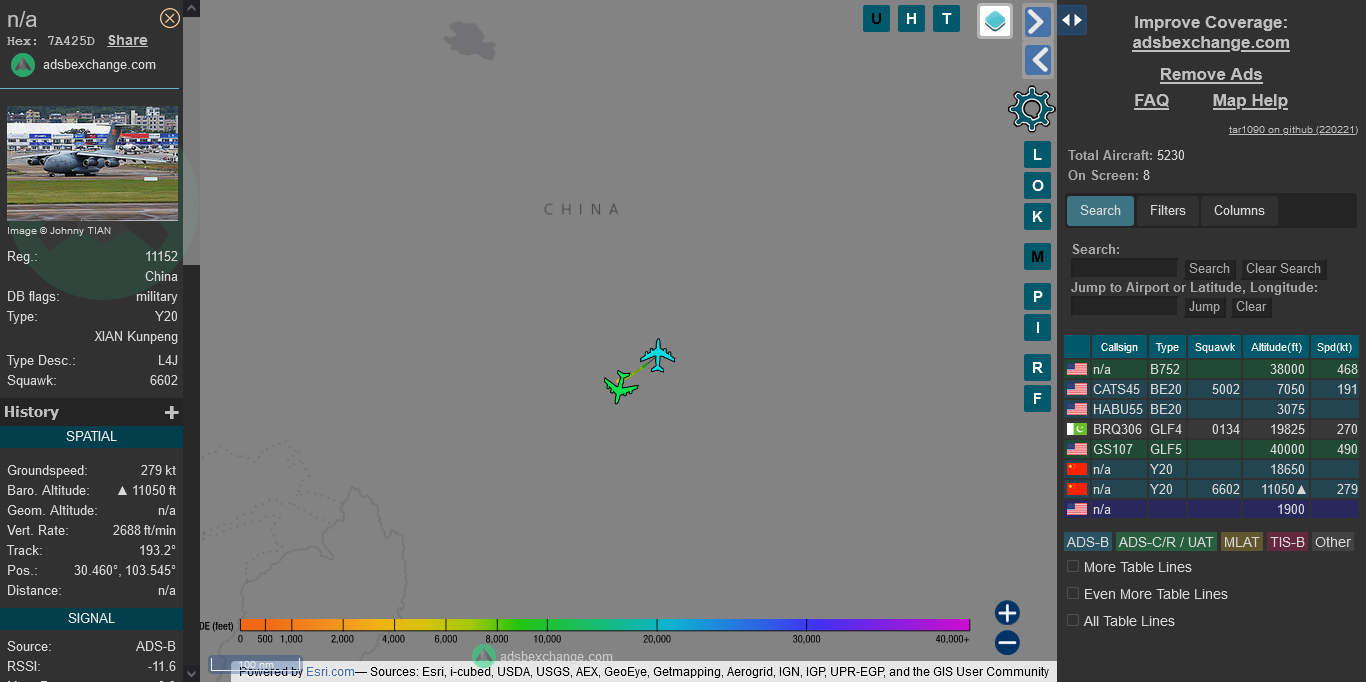Click the left arrow sidebar button
Screen dimensions: 1366x682
pyautogui.click(x=1038, y=61)
